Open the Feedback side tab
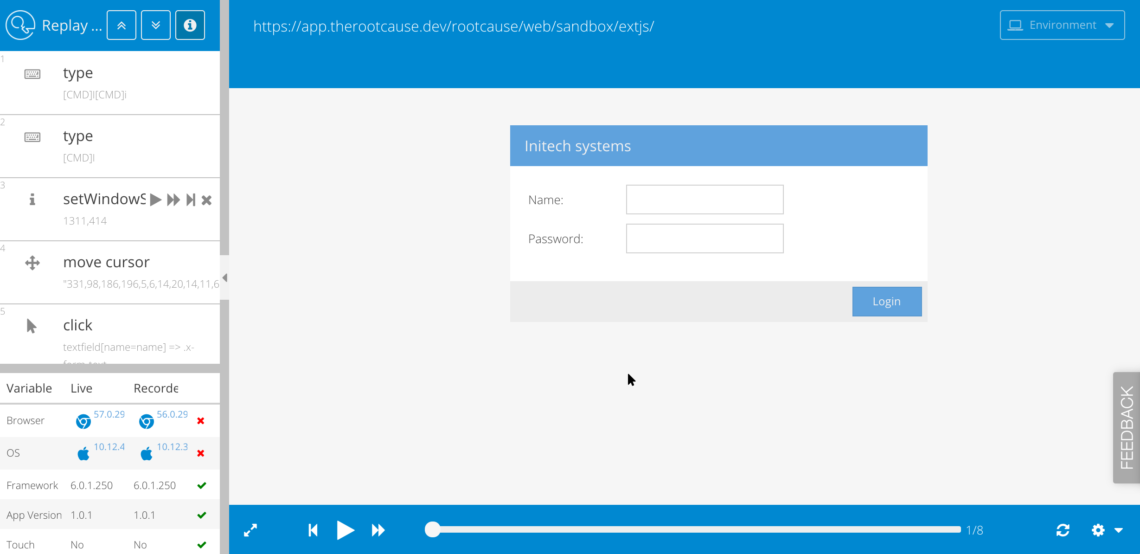The height and width of the screenshot is (554, 1140). pyautogui.click(x=1126, y=428)
